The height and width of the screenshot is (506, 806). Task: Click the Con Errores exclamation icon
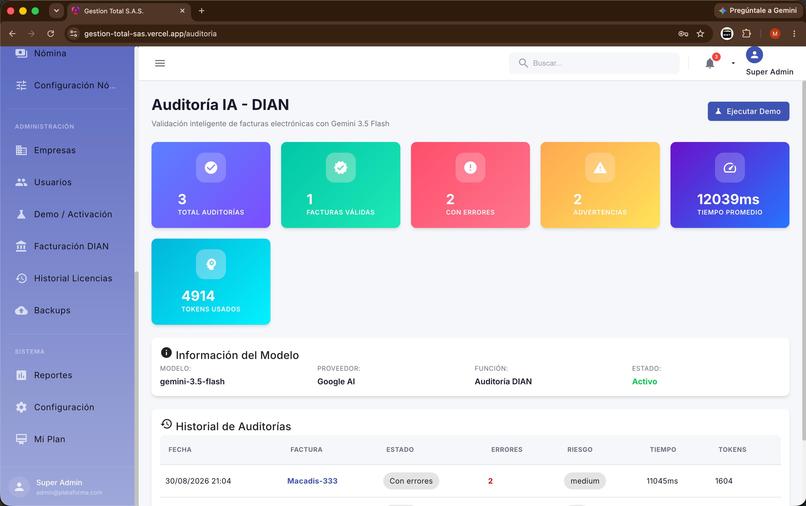pyautogui.click(x=470, y=168)
